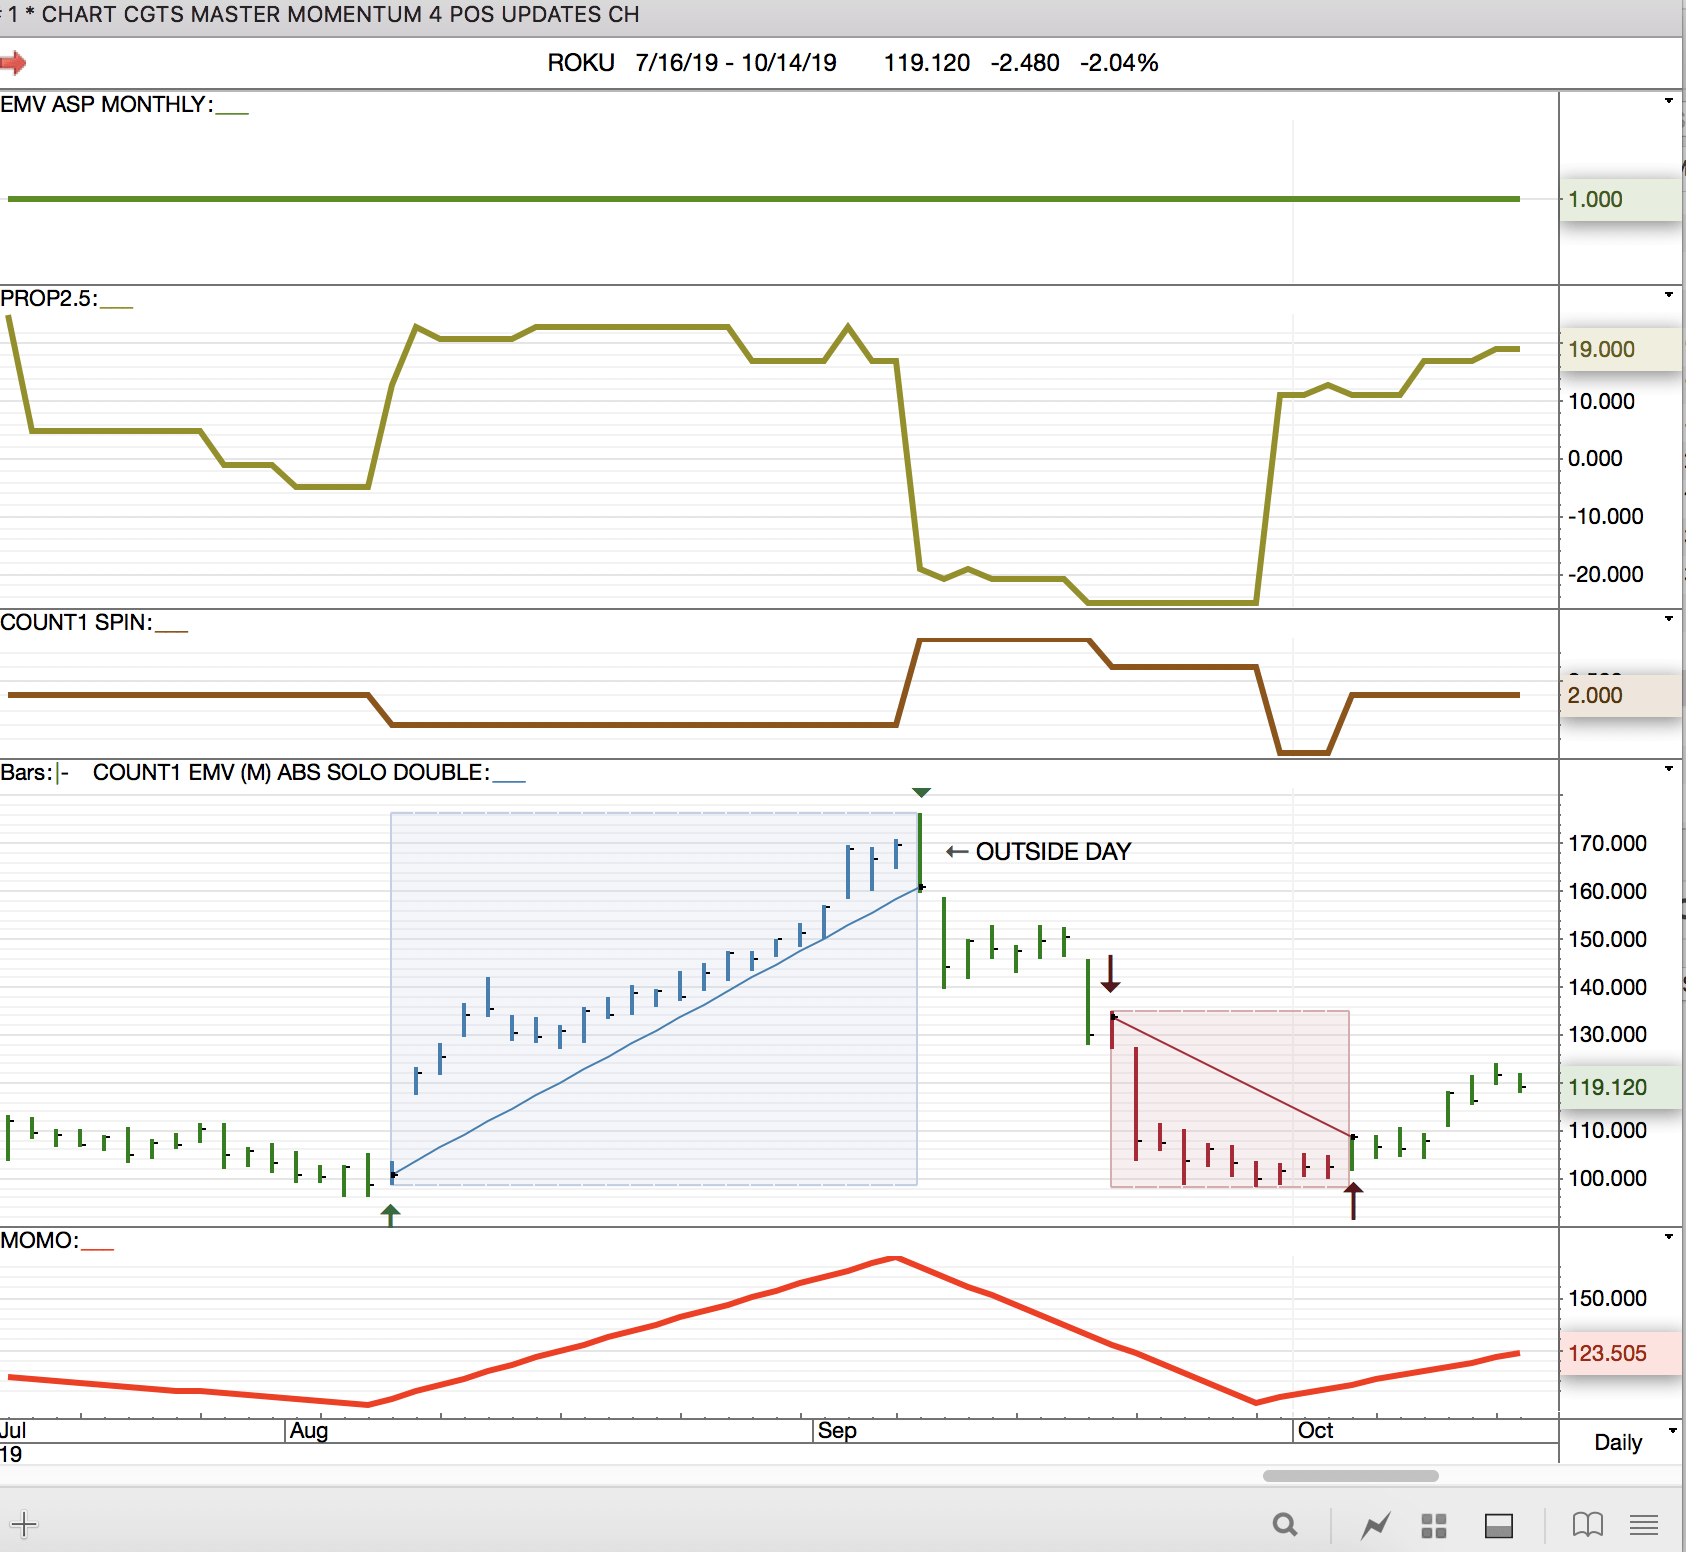
Task: Click the 150.000 label on MOMO axis
Action: click(x=1607, y=1298)
